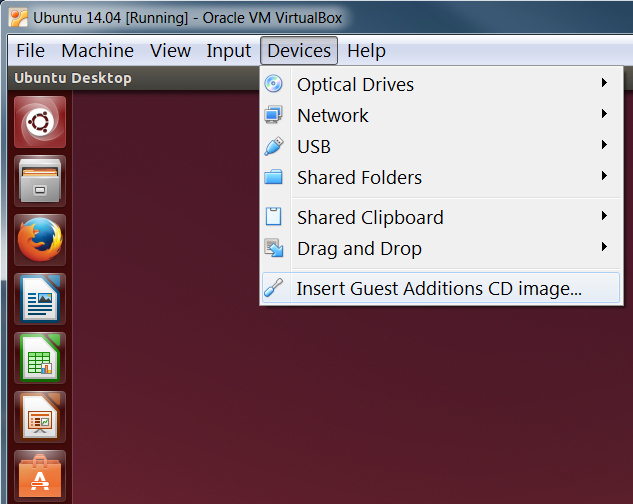Click the Guest Additions screwdriver icon

pos(274,288)
